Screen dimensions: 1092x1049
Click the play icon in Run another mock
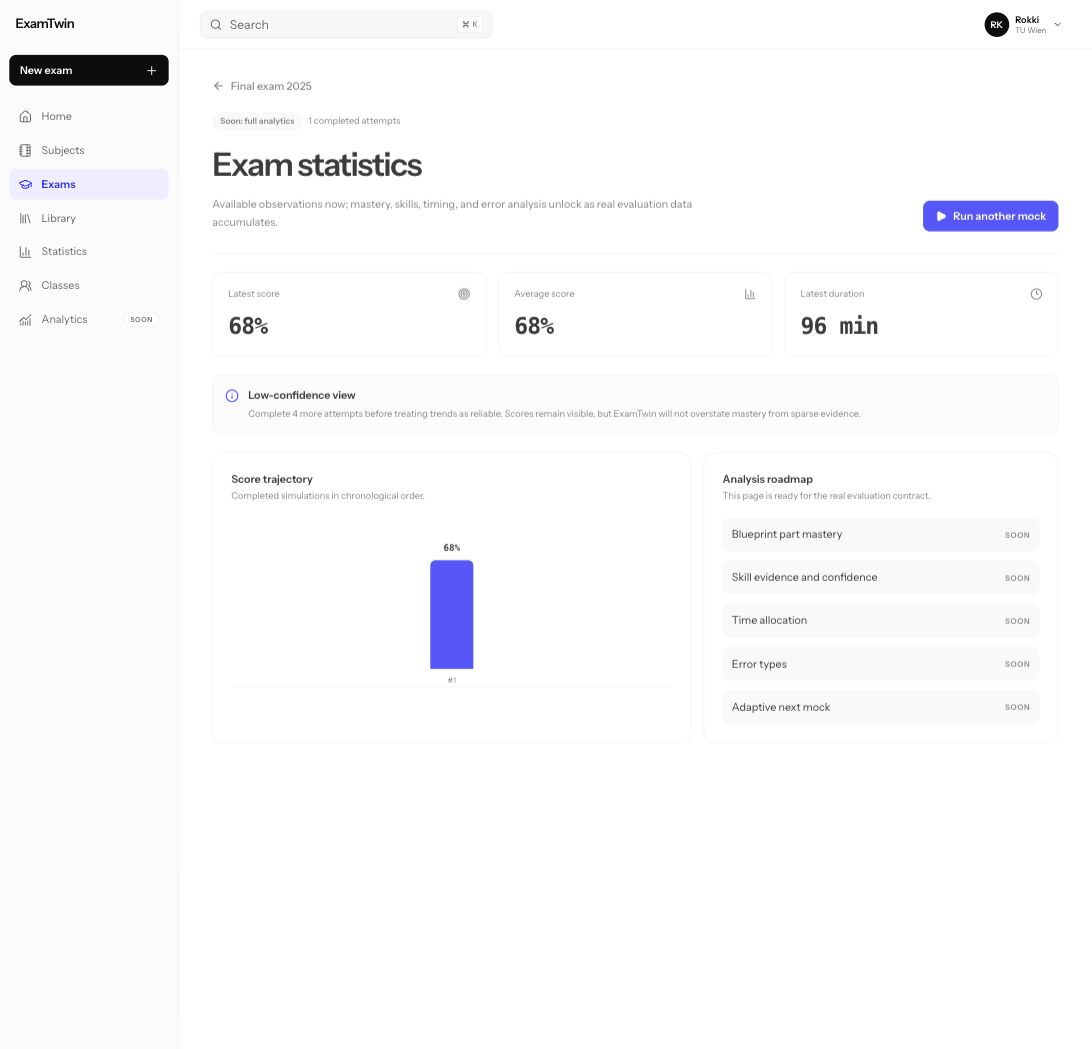pos(941,216)
